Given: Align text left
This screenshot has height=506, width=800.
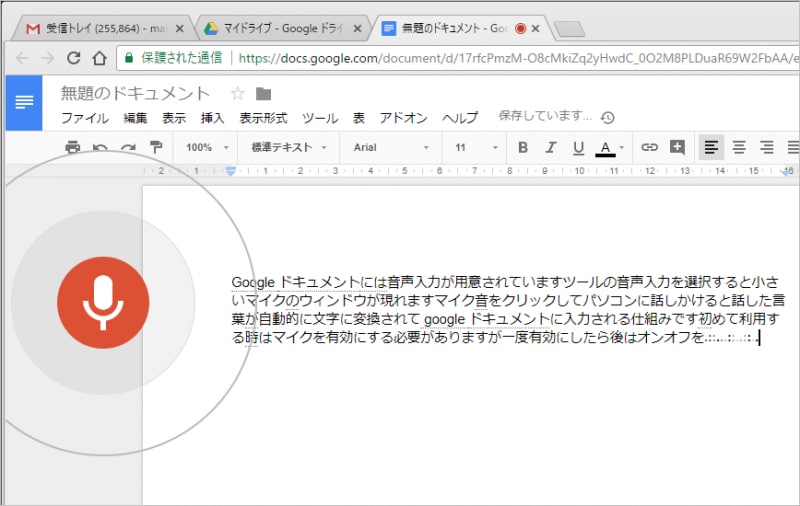Looking at the screenshot, I should point(711,147).
